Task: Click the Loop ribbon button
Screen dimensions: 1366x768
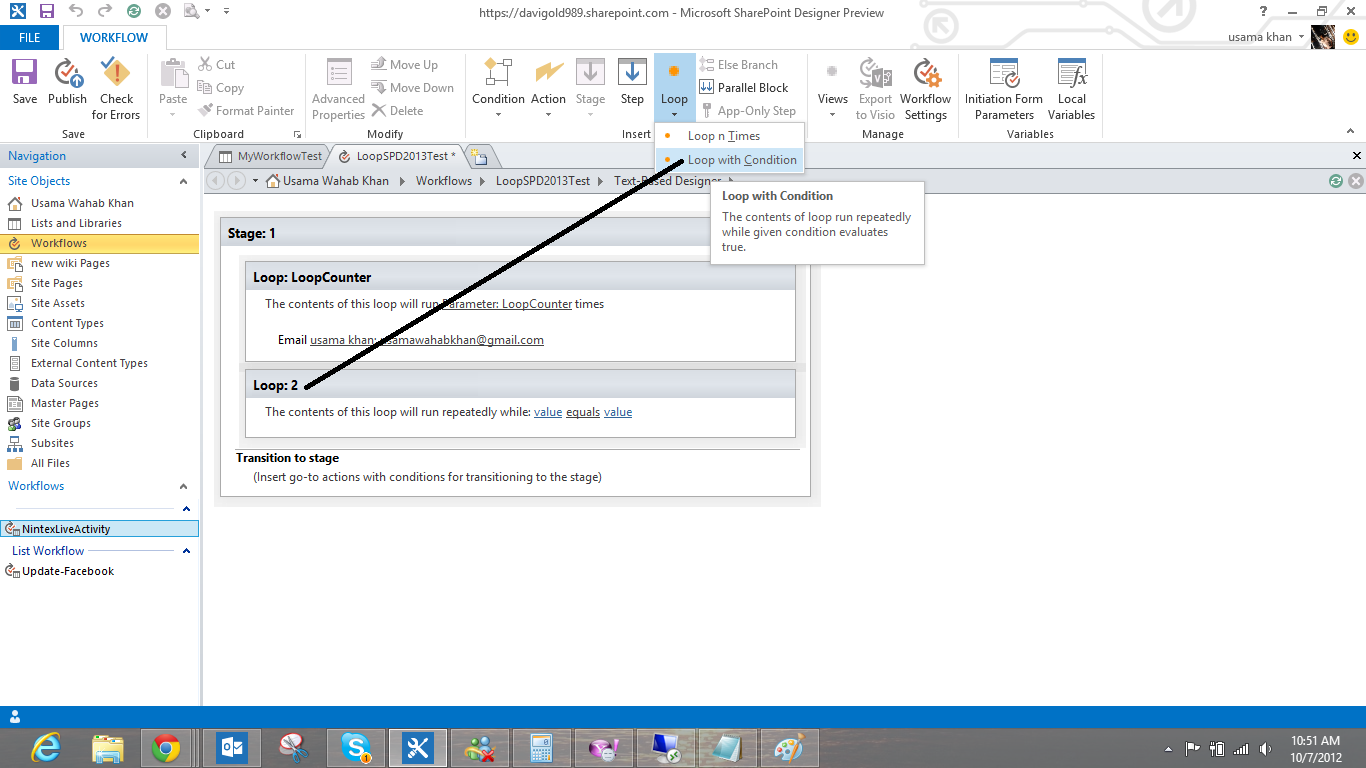Action: point(674,88)
